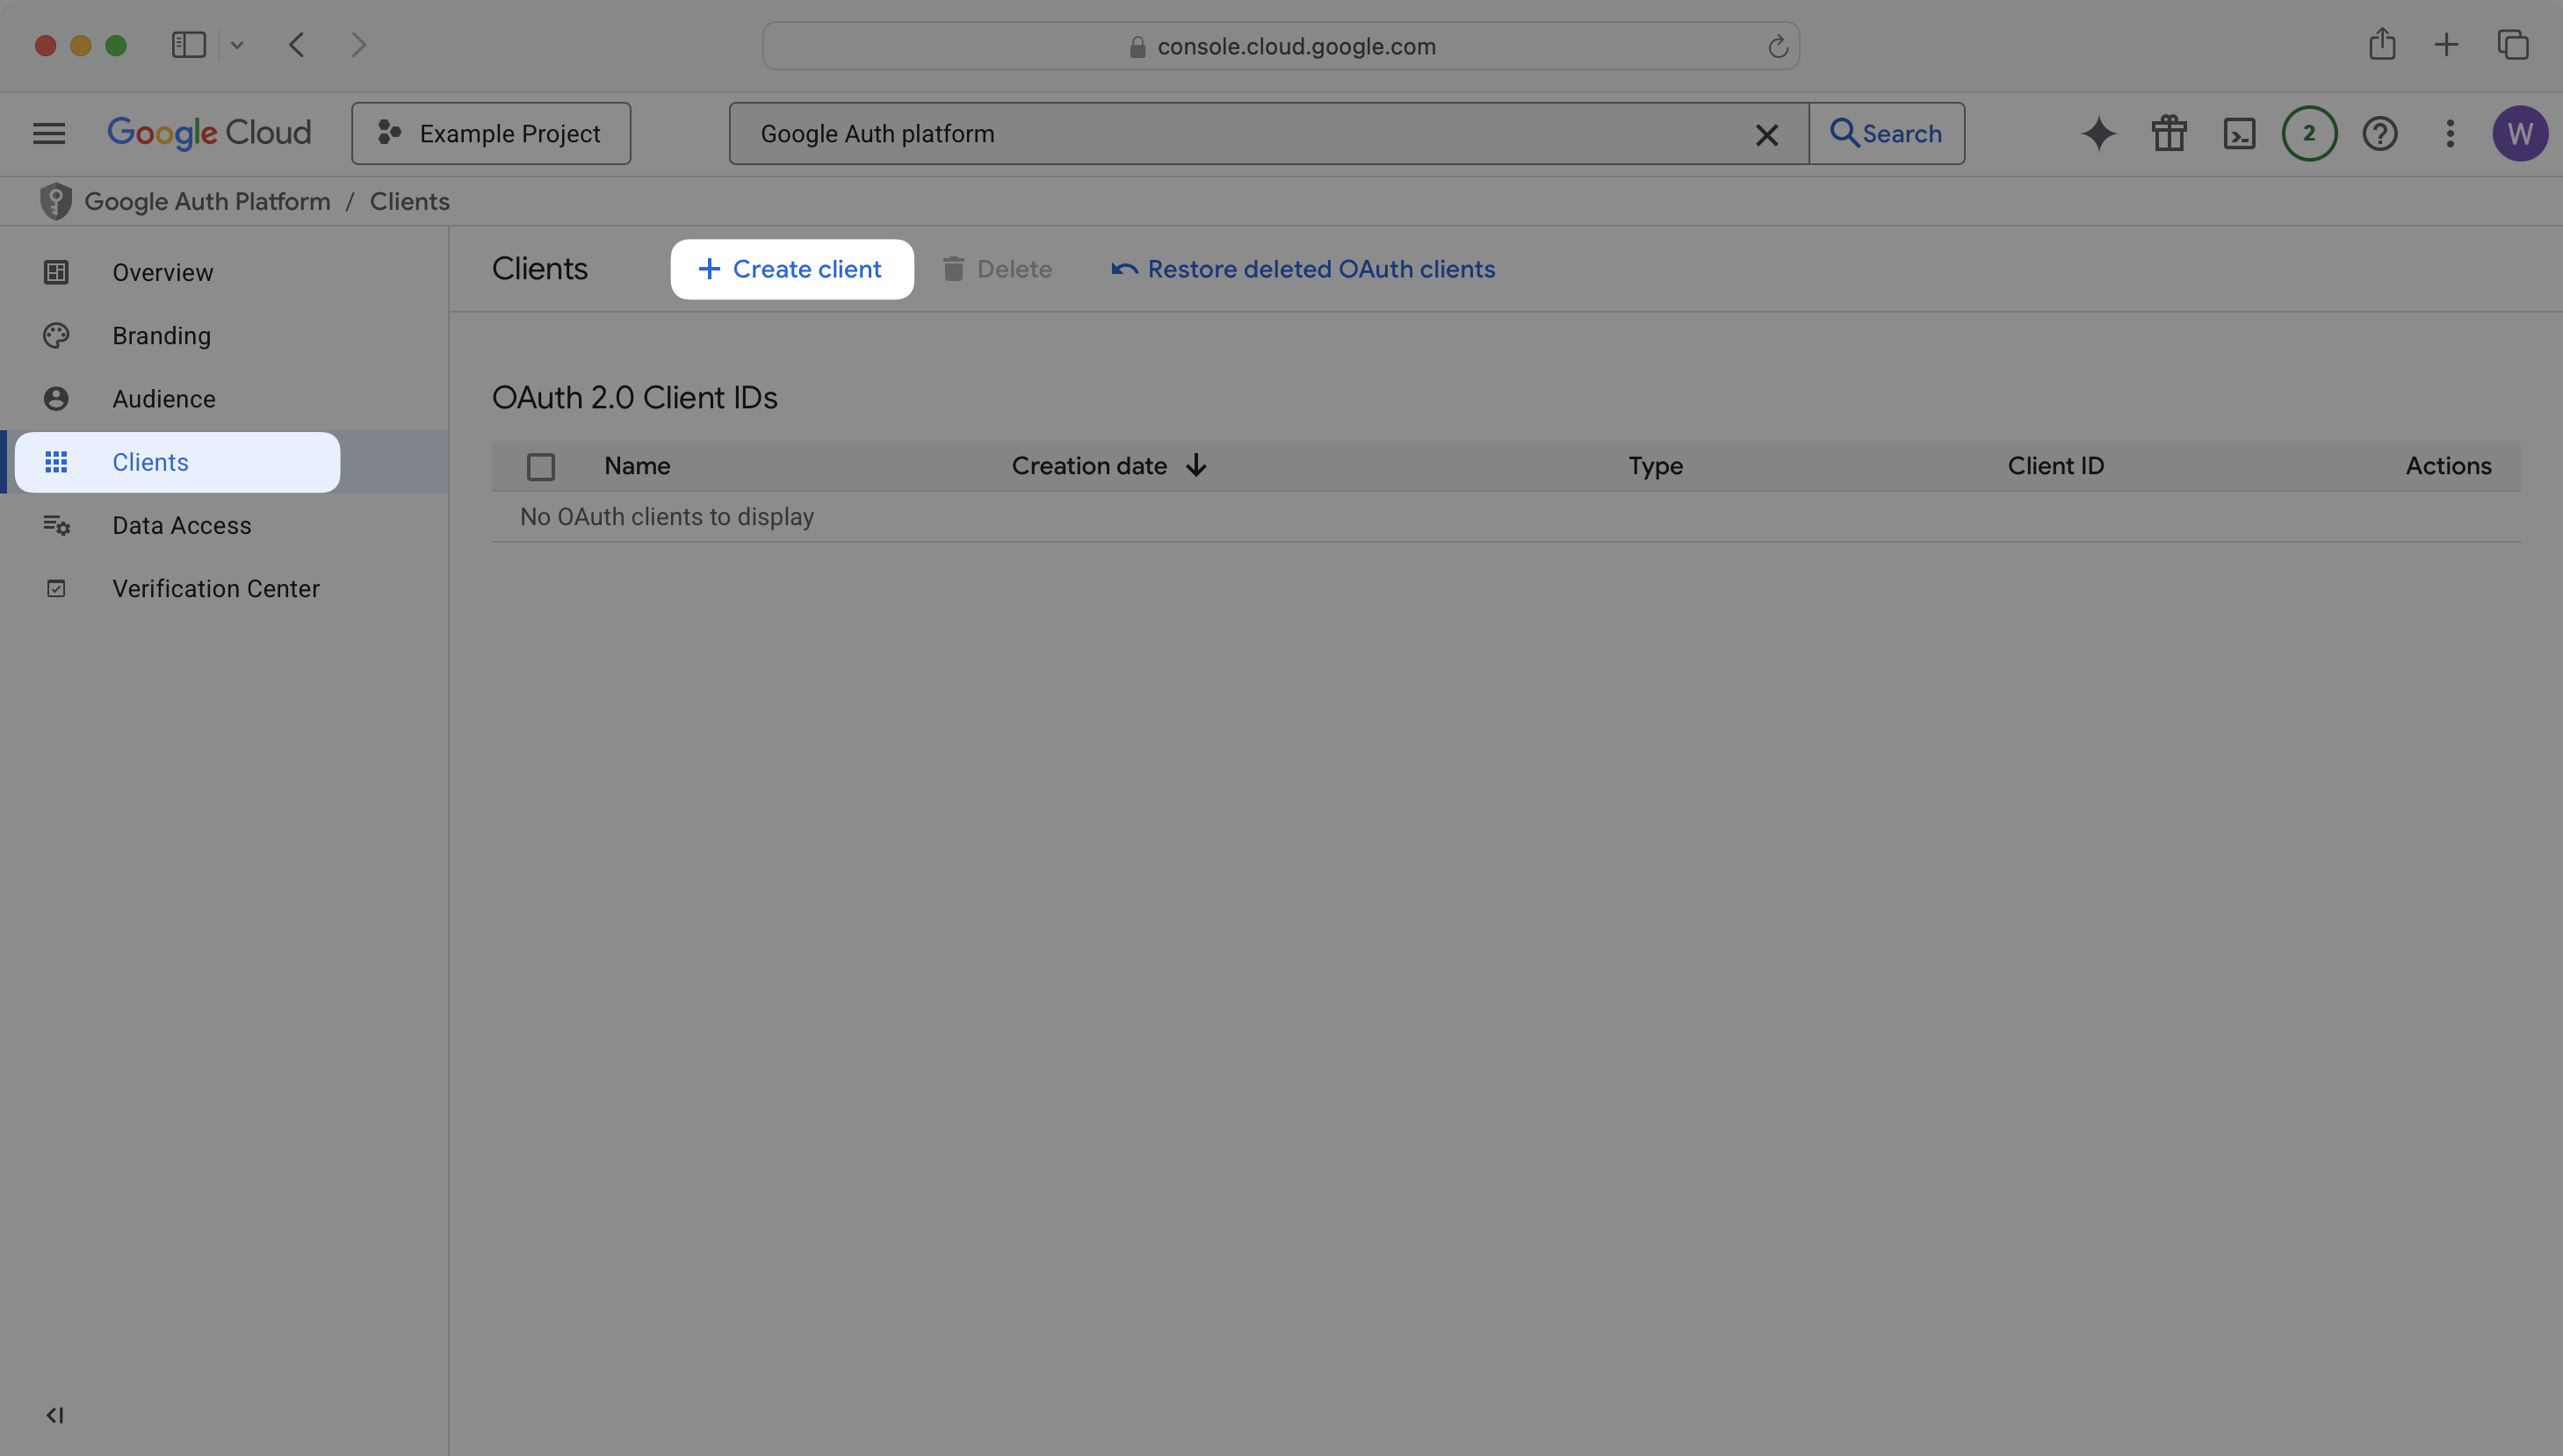Expand the Safari tab overview chevron
Screen dimensions: 2563x1456
click(238, 44)
